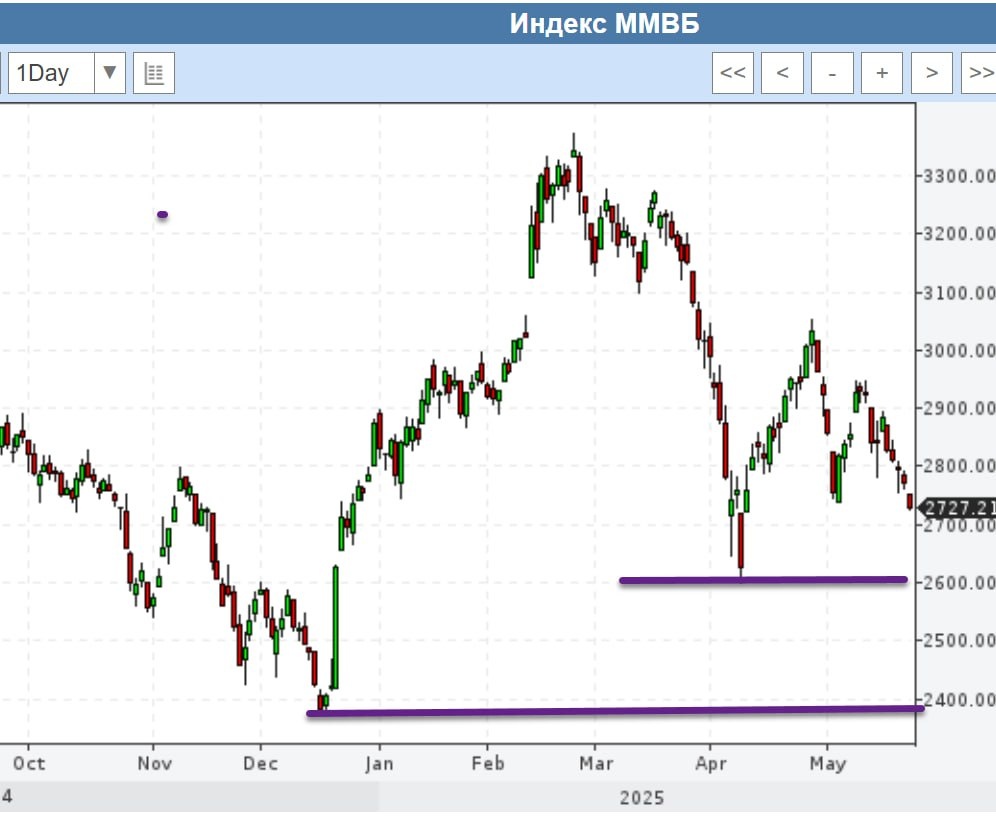The height and width of the screenshot is (821, 996).
Task: Click the 2500.00 price axis label
Action: (959, 640)
